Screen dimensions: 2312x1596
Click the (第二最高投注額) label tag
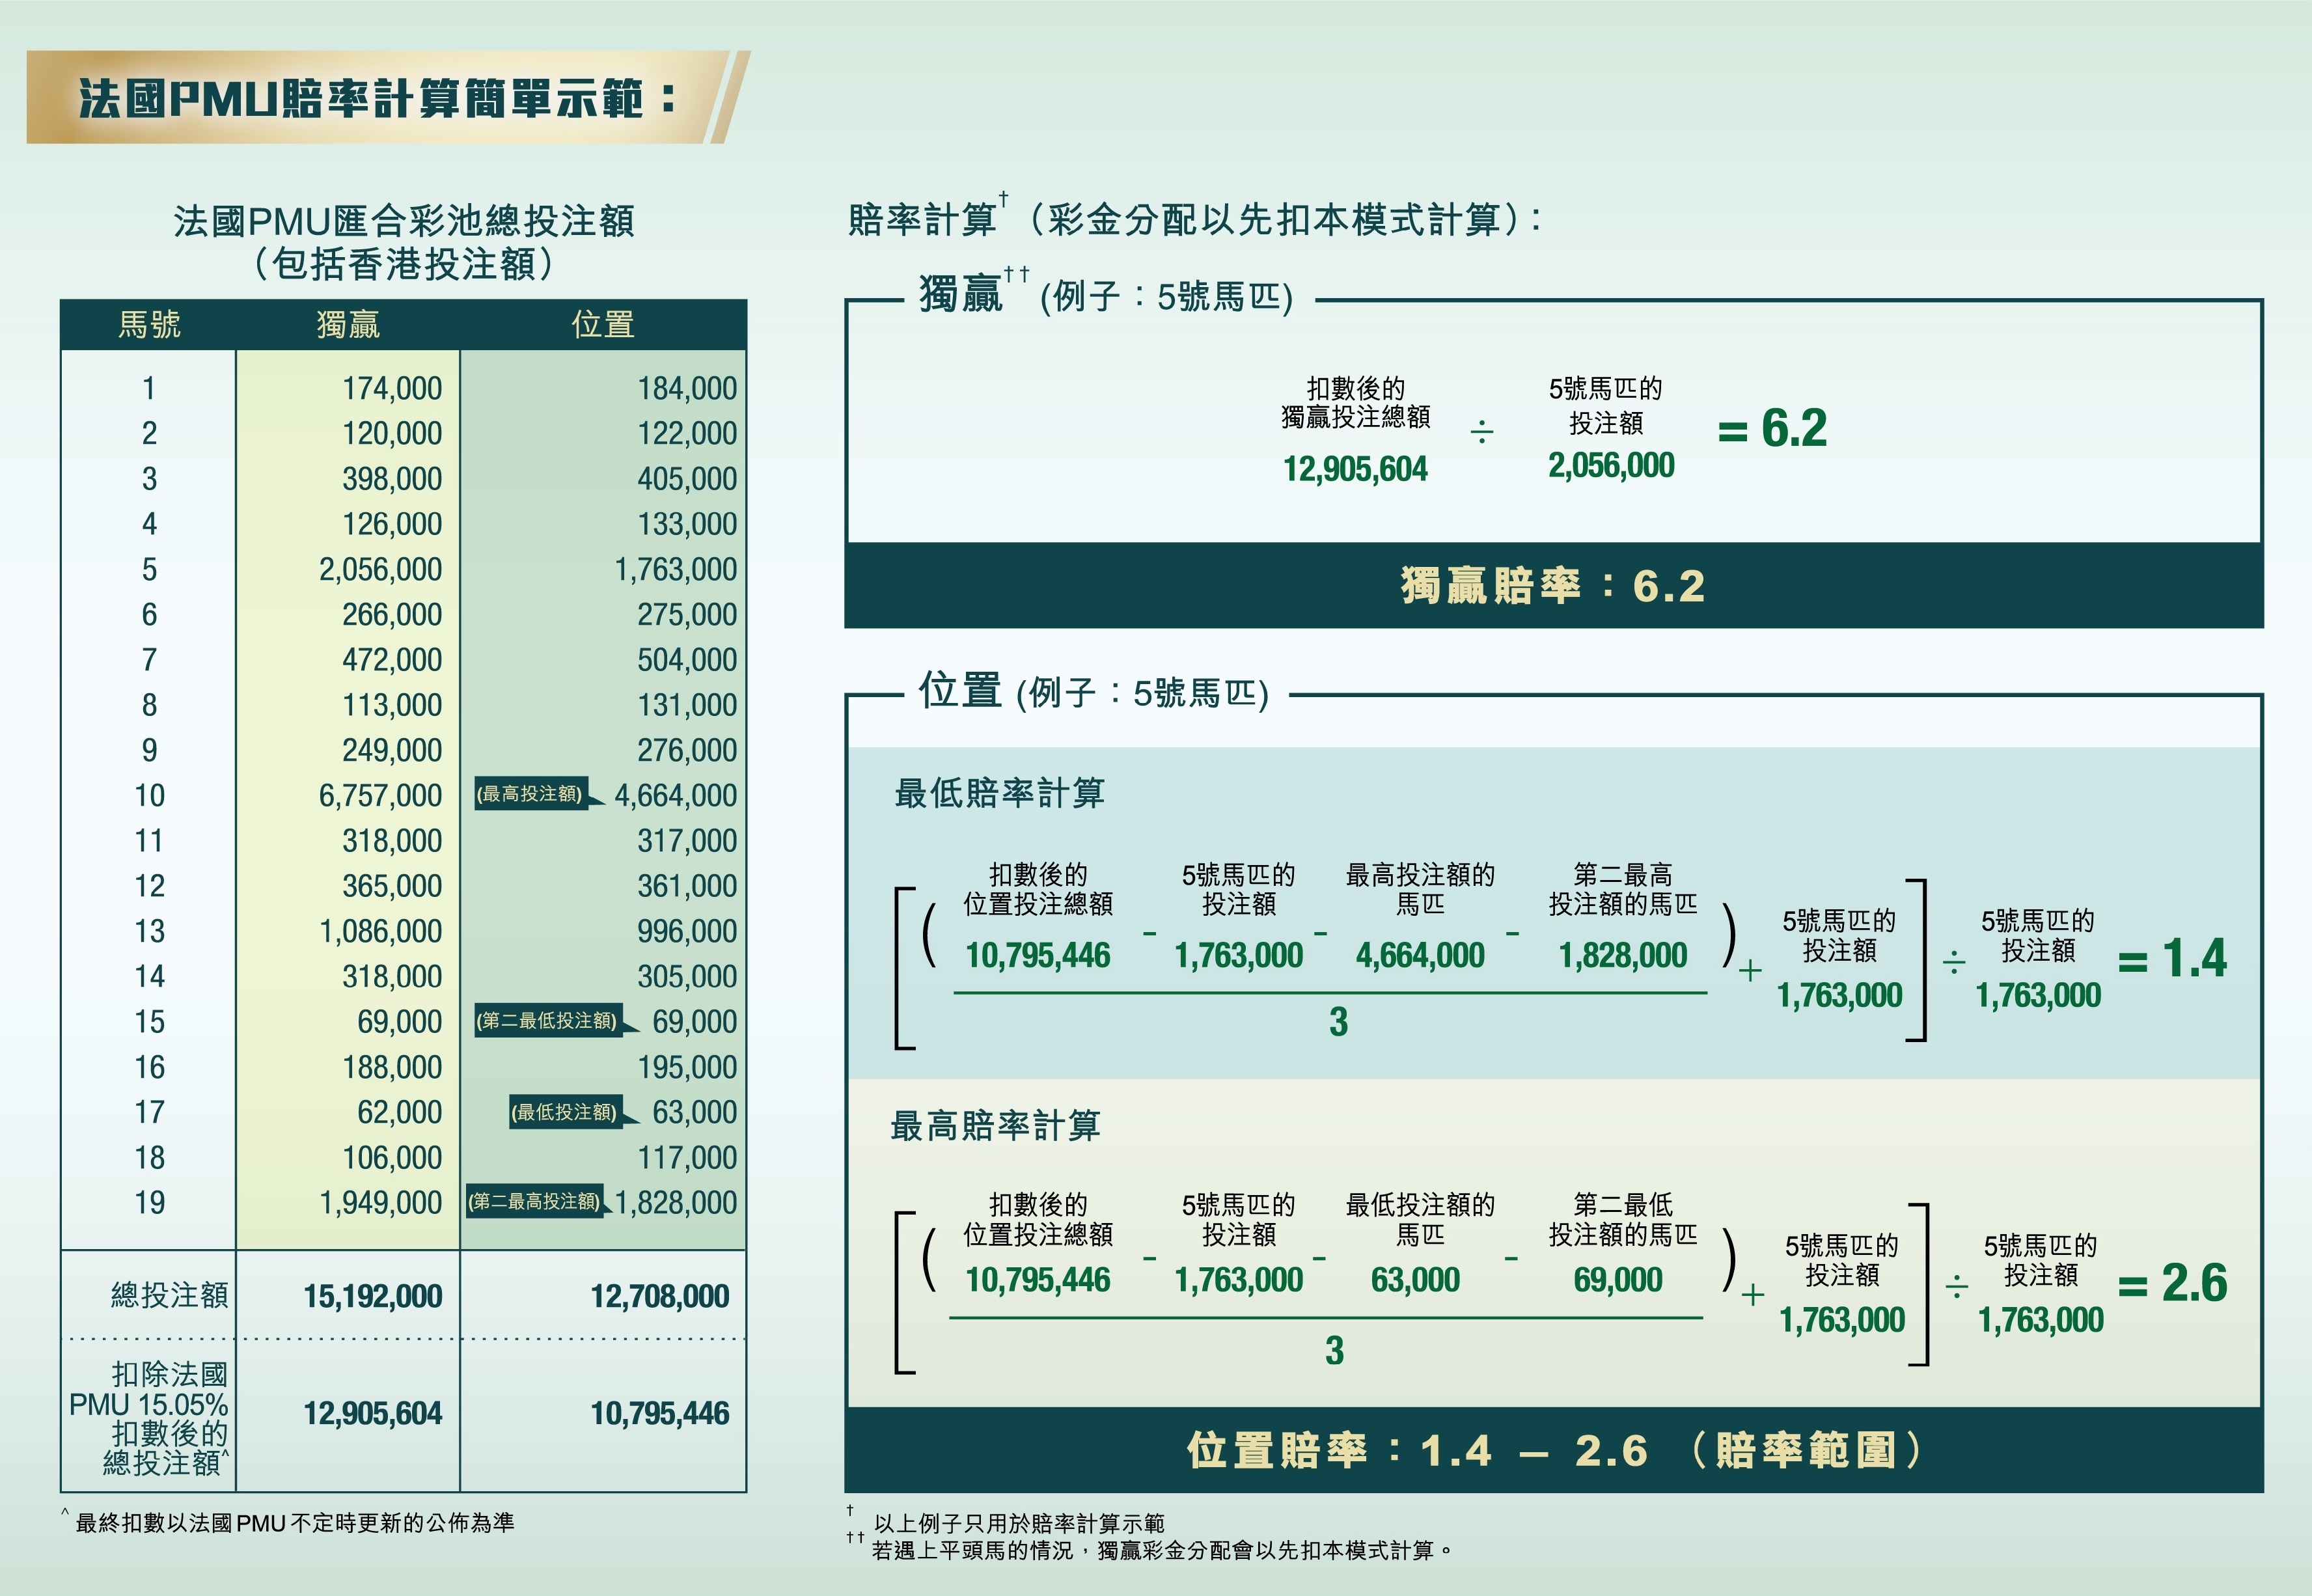coord(535,1201)
